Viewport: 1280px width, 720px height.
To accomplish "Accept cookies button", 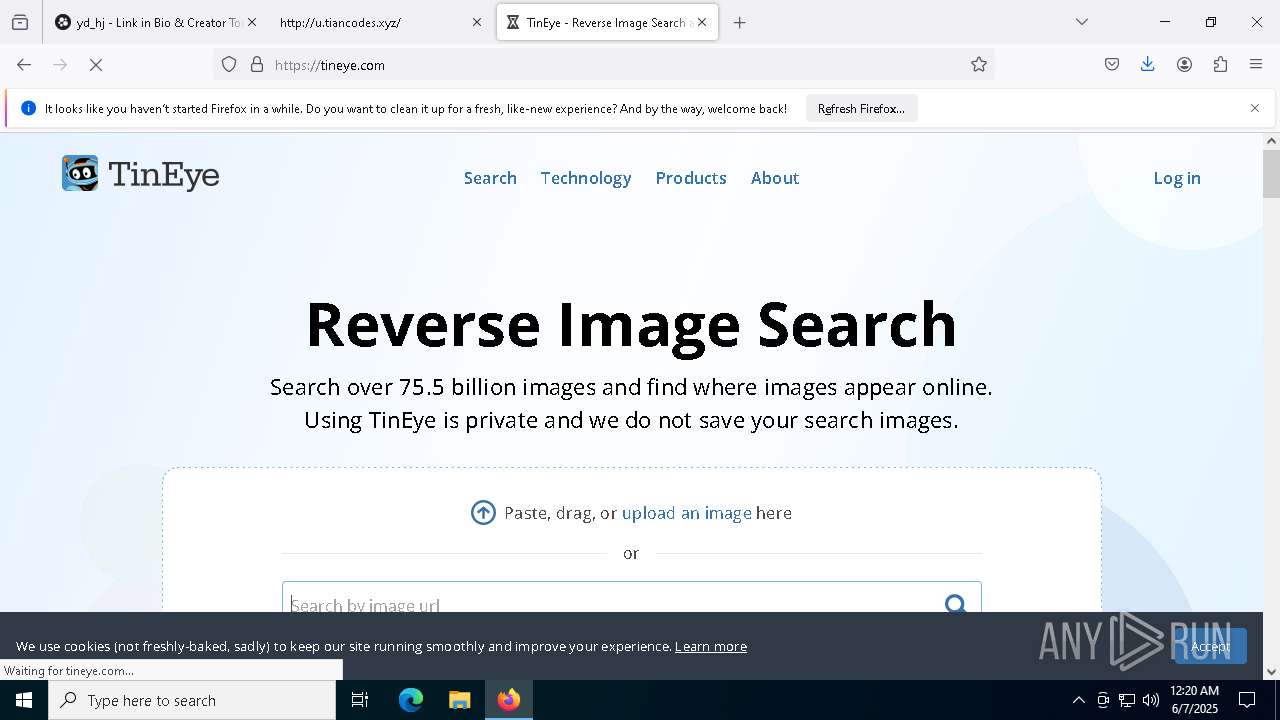I will pyautogui.click(x=1211, y=646).
